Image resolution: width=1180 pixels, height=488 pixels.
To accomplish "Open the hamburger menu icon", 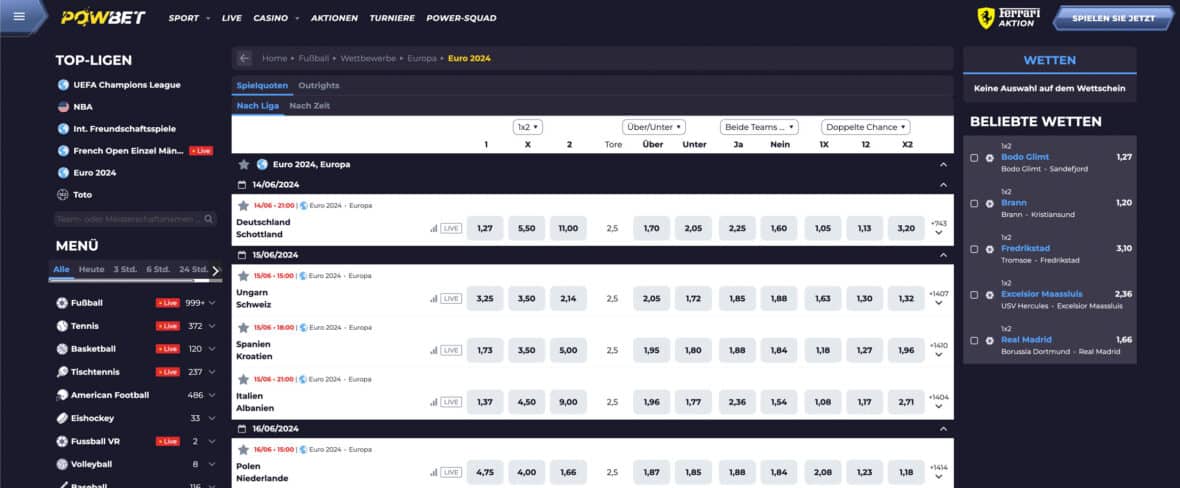I will coord(19,17).
